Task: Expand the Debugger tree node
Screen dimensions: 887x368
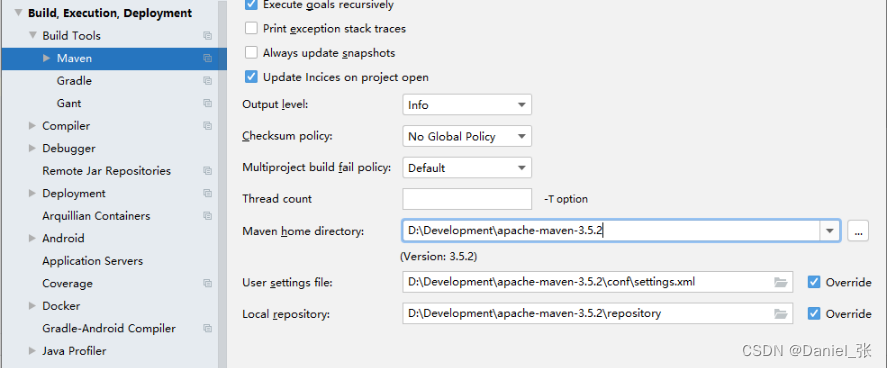Action: [x=32, y=148]
